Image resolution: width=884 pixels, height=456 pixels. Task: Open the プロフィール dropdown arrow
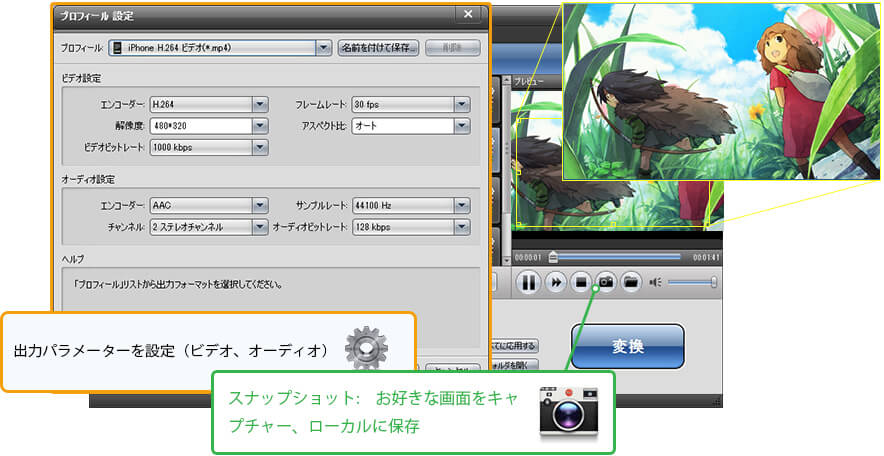(x=324, y=48)
